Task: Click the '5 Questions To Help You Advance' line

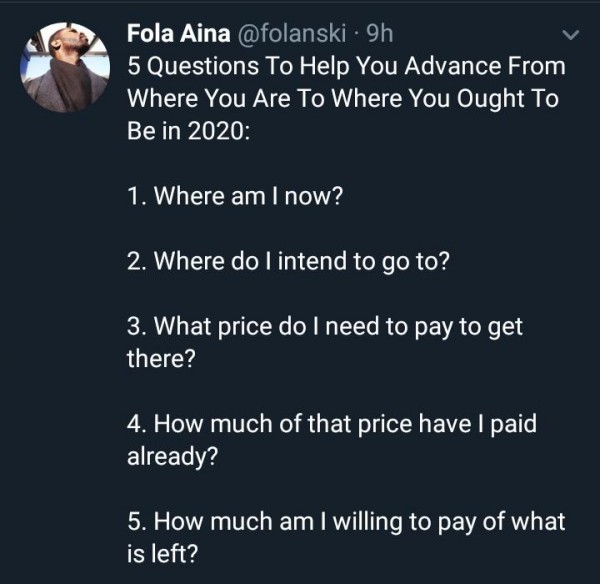Action: [x=346, y=66]
